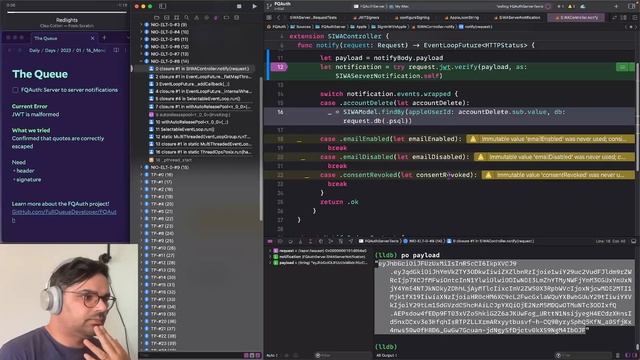
Task: Click the Simulate Location arrow icon
Action: coord(351,241)
